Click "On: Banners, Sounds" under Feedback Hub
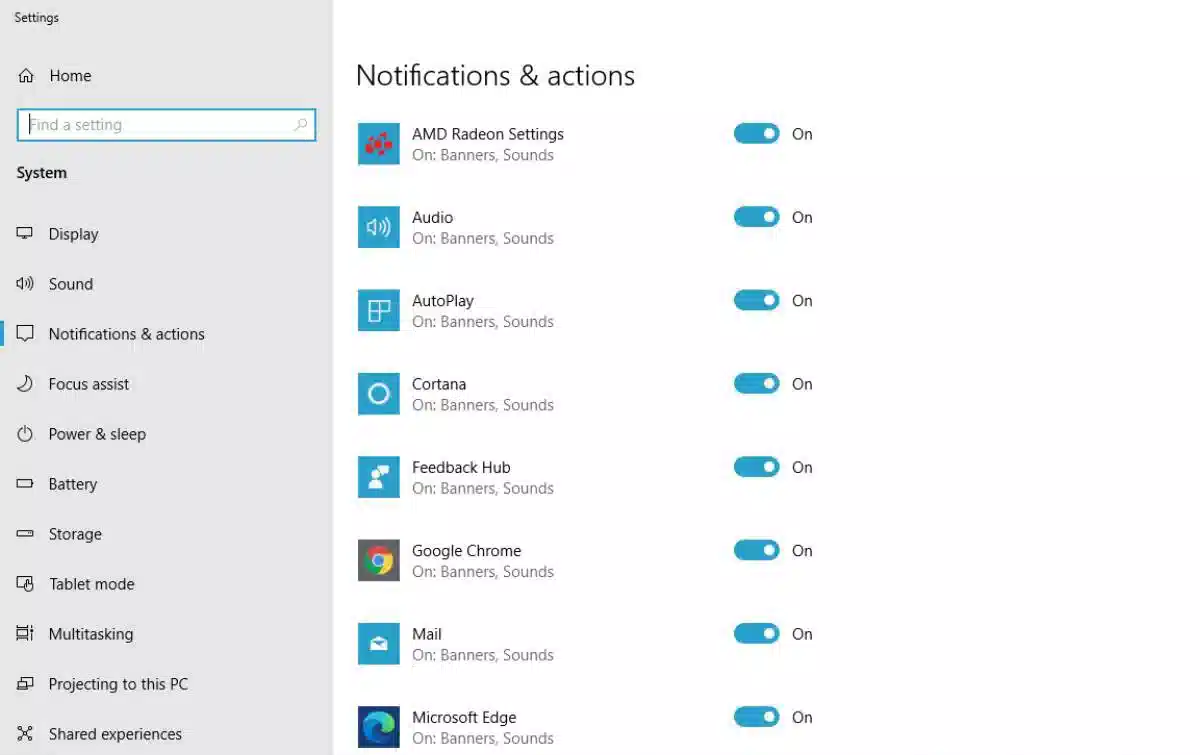The image size is (1200, 755). (x=483, y=488)
